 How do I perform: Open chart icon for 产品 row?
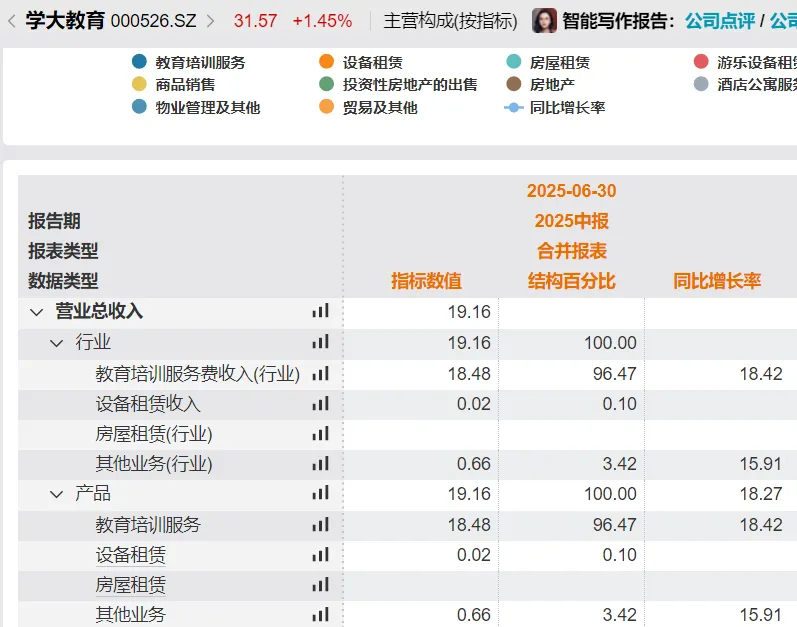point(321,493)
